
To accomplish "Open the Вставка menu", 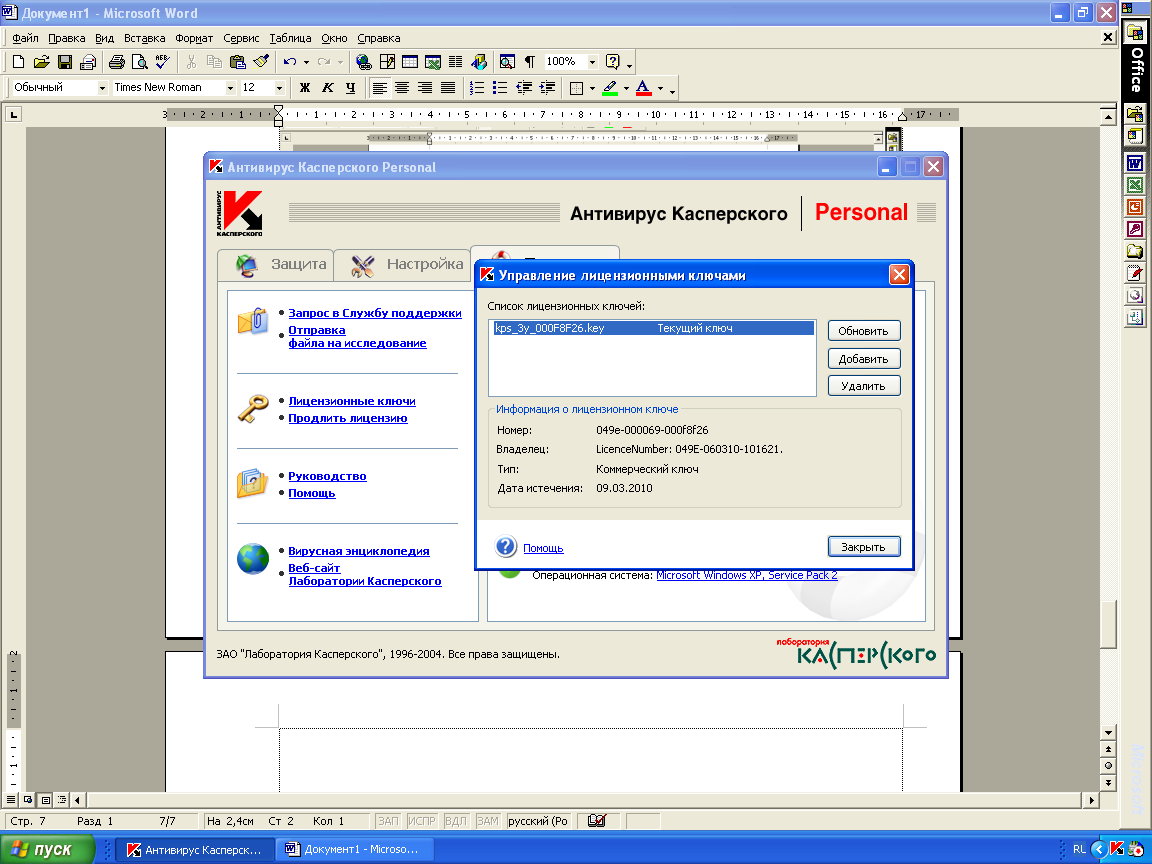I will [144, 38].
